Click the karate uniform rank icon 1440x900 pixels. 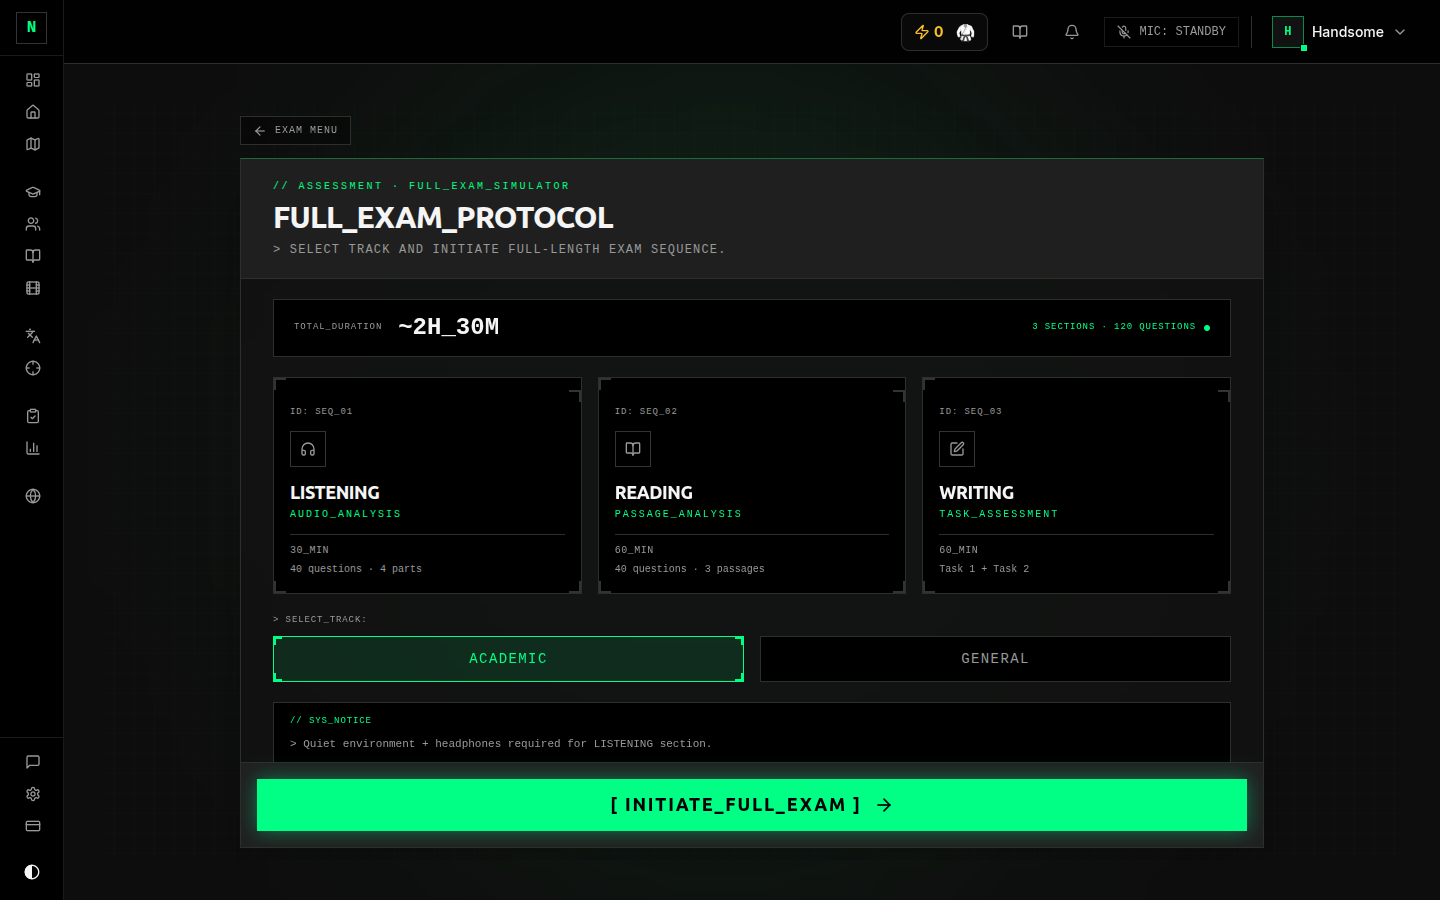click(965, 32)
